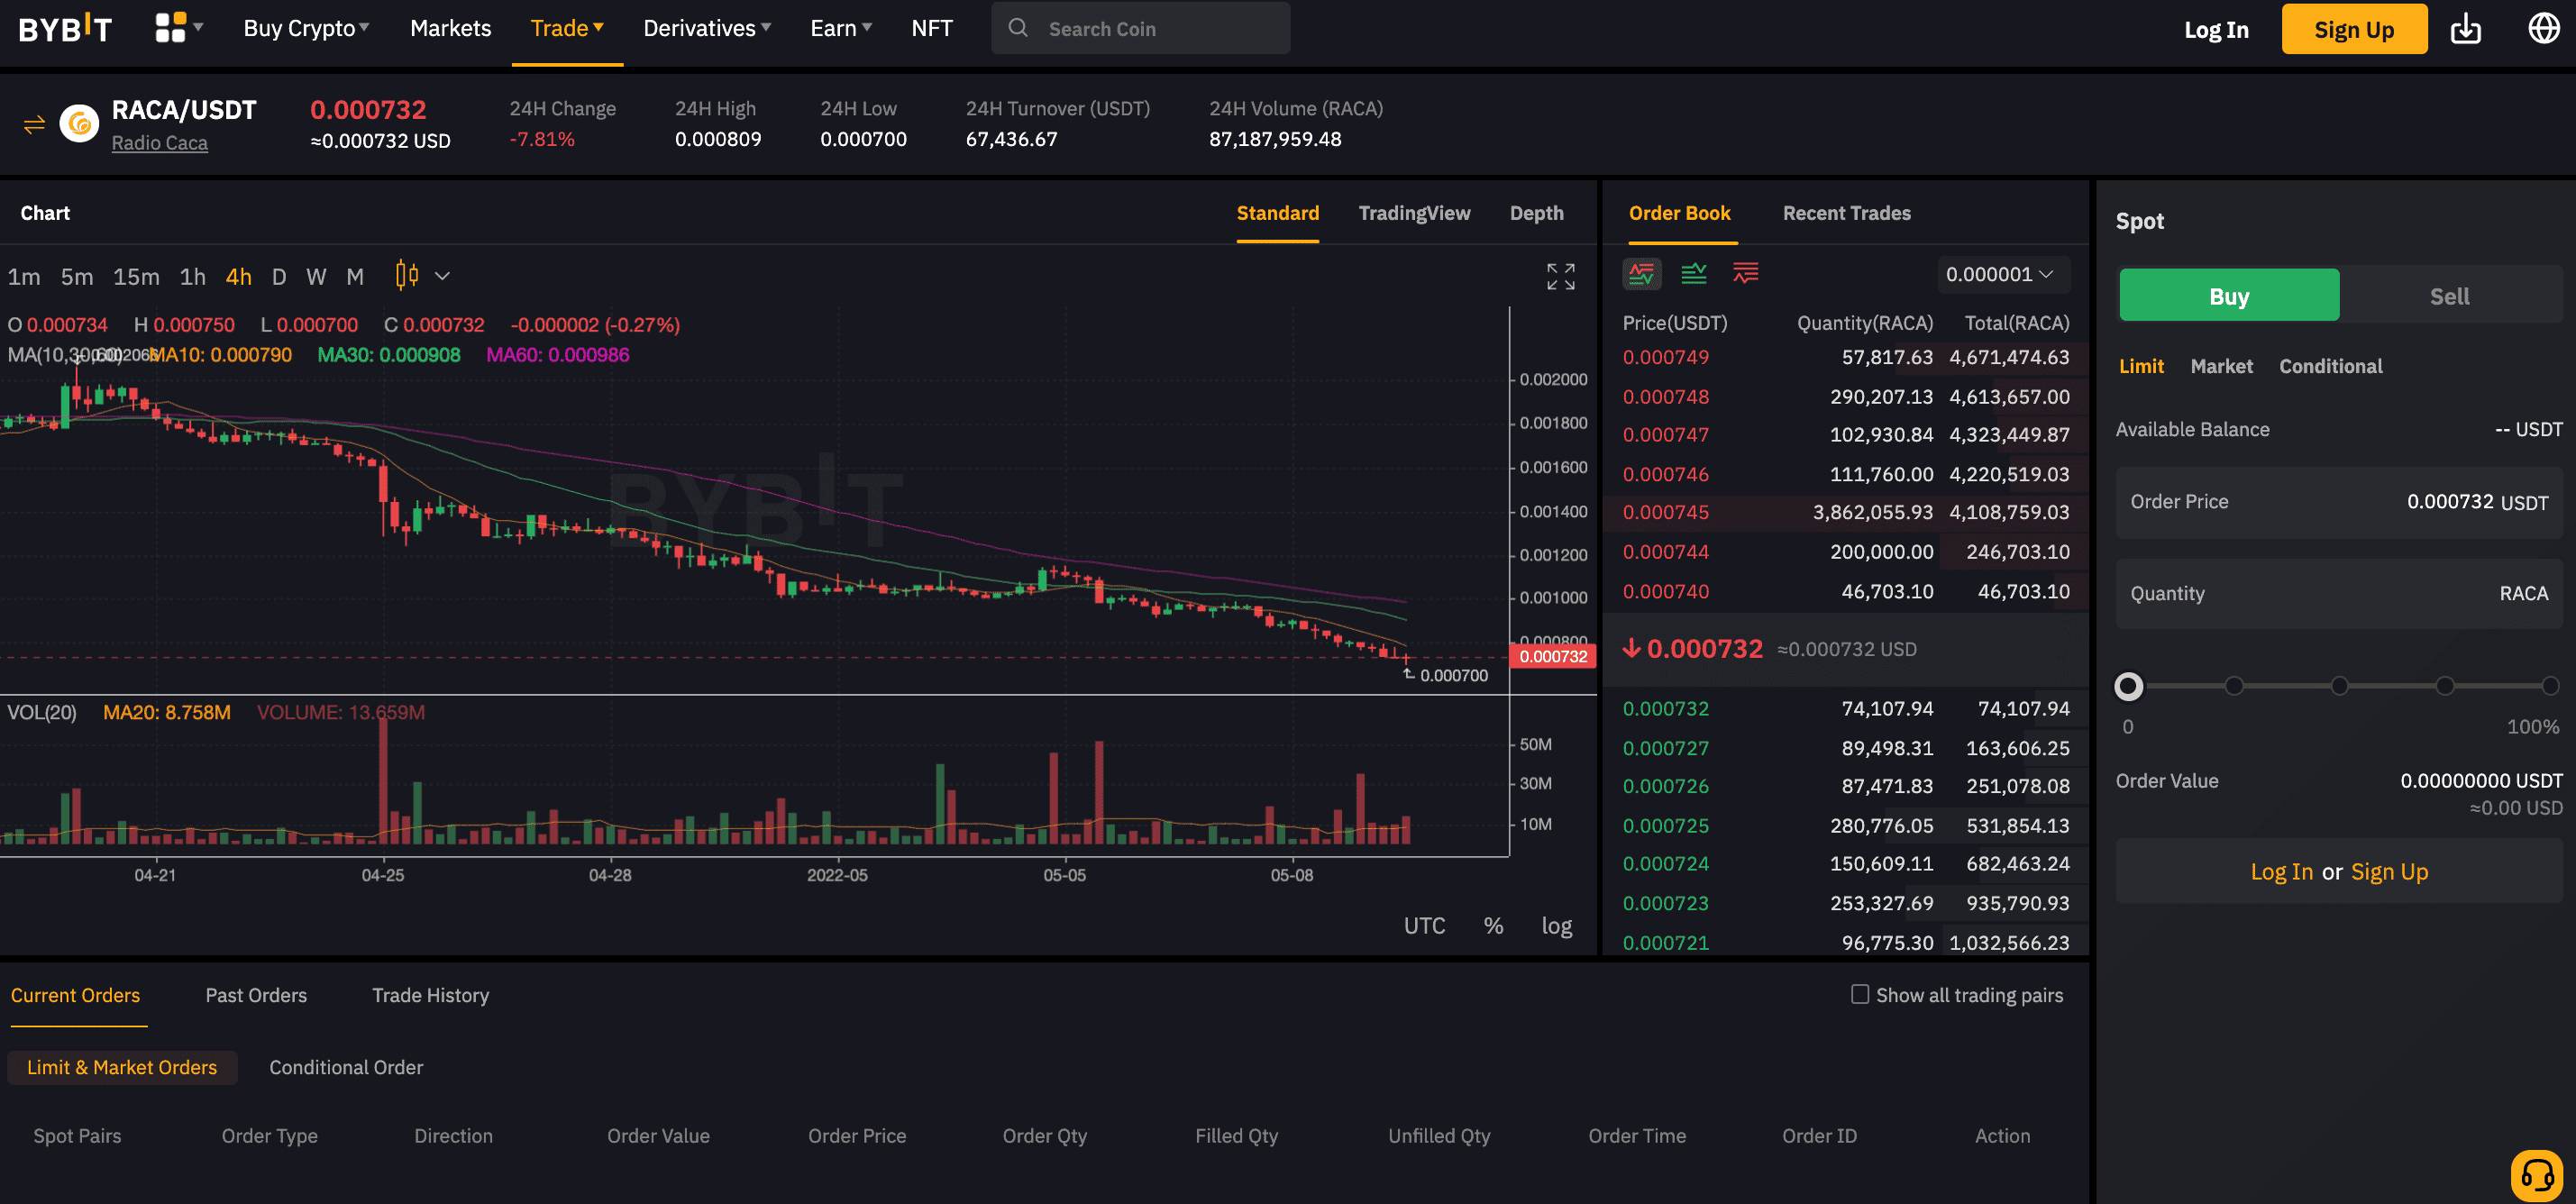
Task: Switch to Recent Trades tab
Action: [x=1846, y=213]
